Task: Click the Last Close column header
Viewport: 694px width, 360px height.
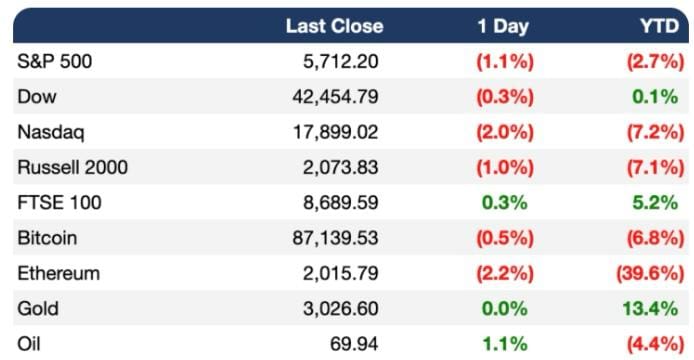Action: tap(334, 26)
